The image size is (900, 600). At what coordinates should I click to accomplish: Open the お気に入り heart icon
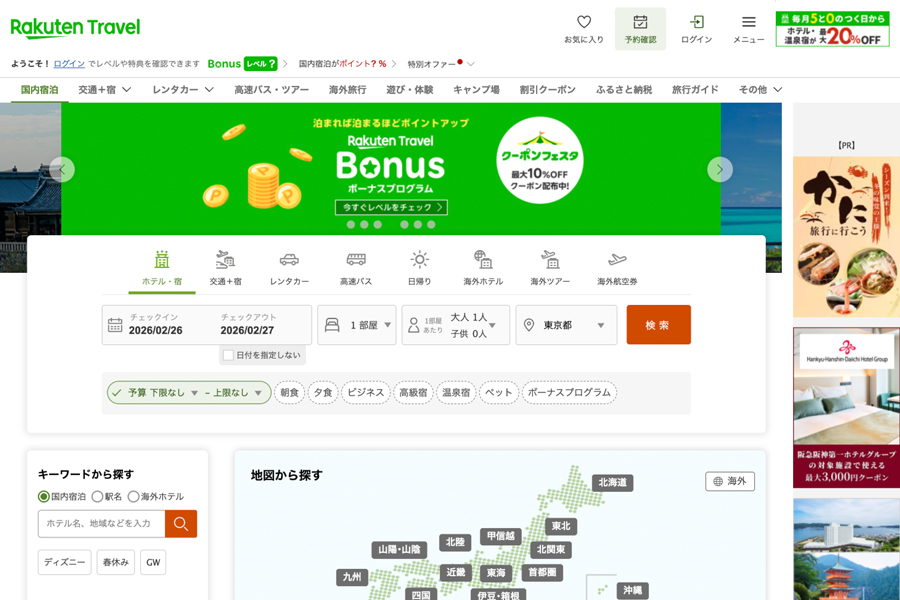click(584, 22)
